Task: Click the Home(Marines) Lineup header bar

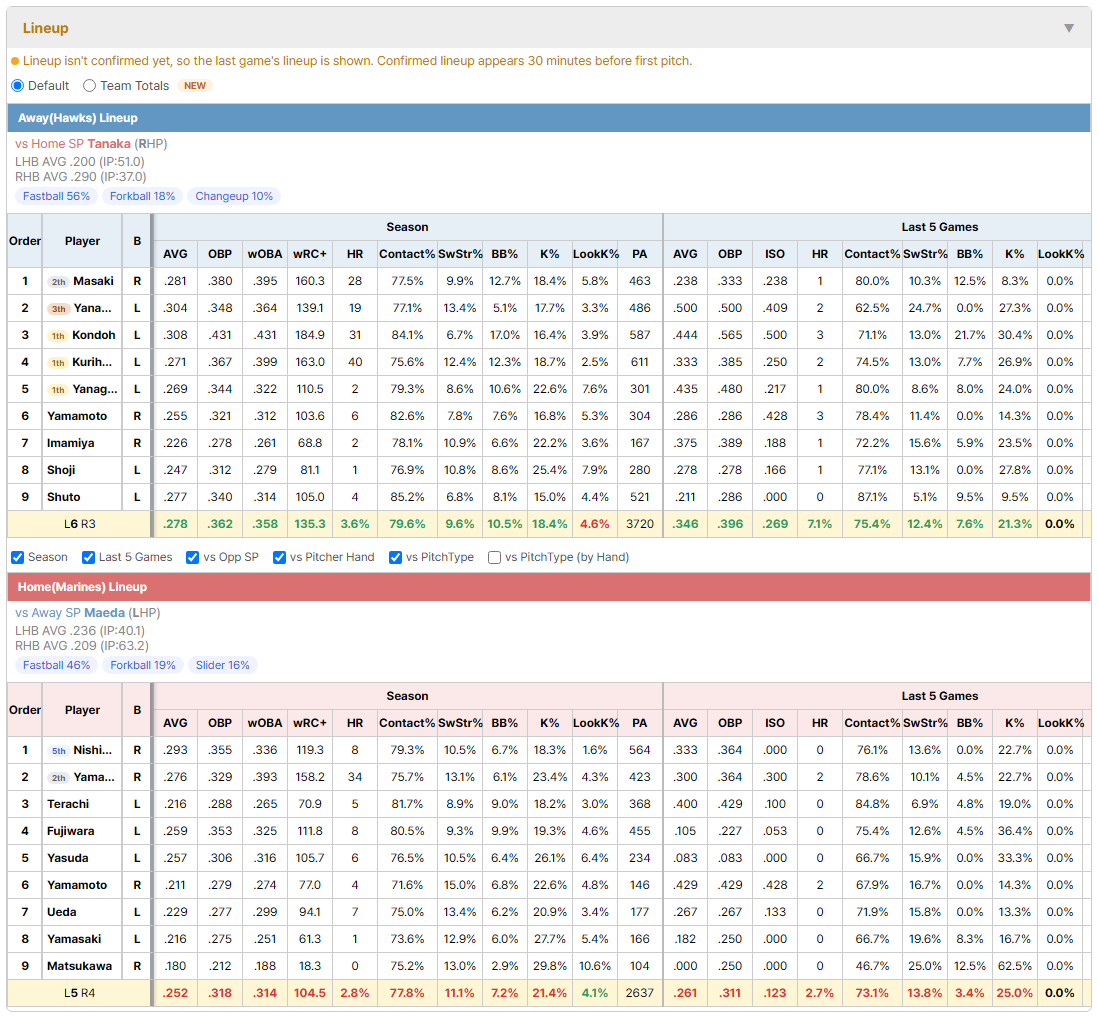Action: [549, 587]
